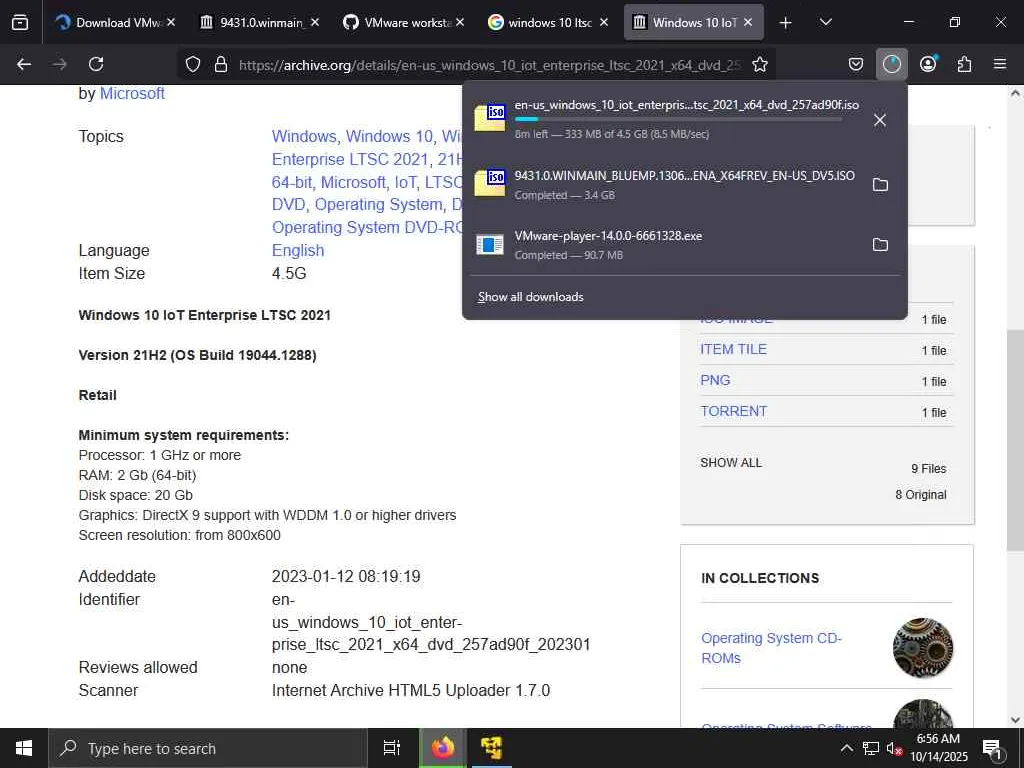
Task: Bookmark this page with star icon
Action: click(x=760, y=65)
